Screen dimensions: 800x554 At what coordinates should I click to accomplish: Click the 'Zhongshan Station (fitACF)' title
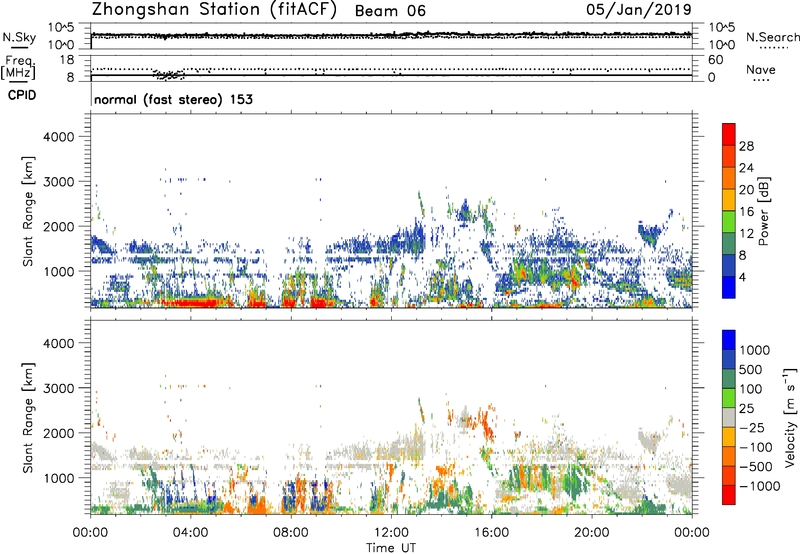click(214, 10)
